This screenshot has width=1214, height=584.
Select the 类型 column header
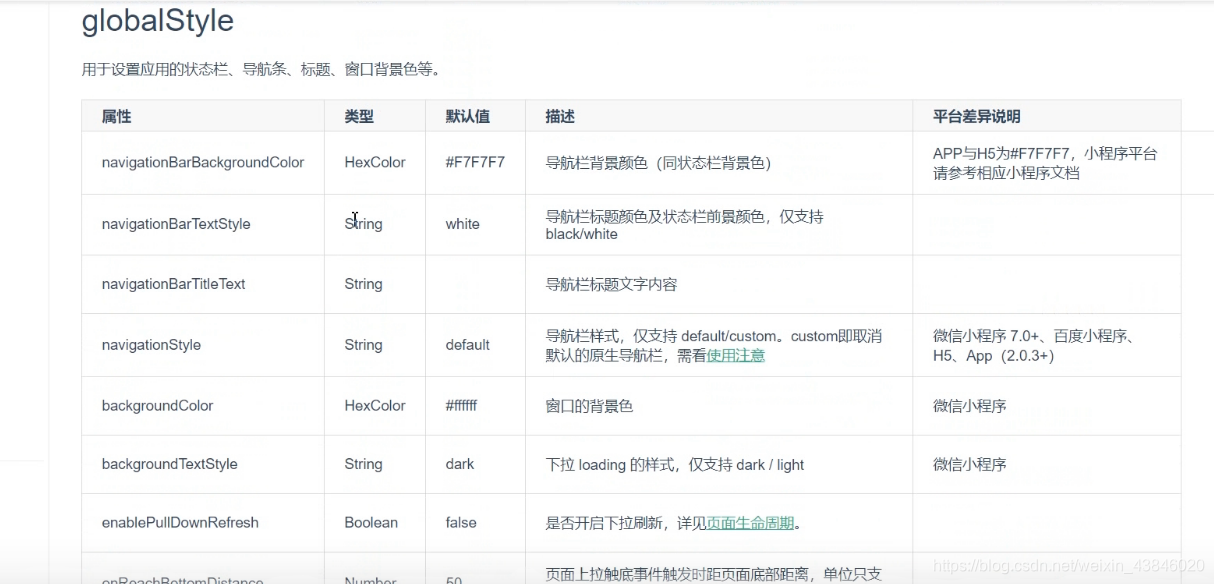tap(359, 116)
